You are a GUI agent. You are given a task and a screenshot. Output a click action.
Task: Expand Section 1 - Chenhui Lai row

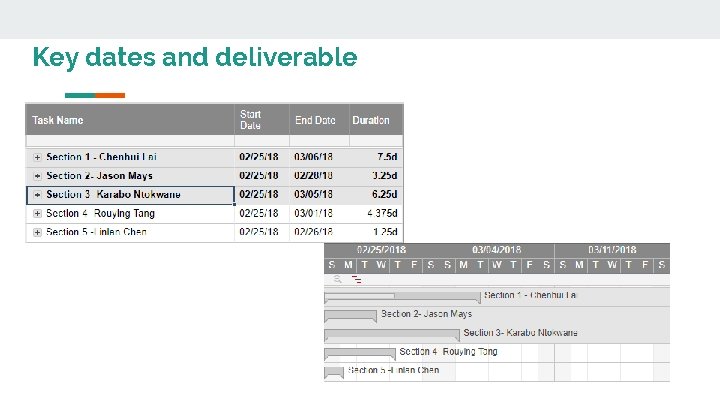pyautogui.click(x=37, y=158)
